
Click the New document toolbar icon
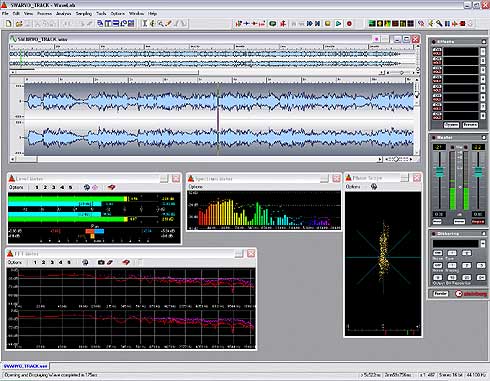click(x=8, y=24)
